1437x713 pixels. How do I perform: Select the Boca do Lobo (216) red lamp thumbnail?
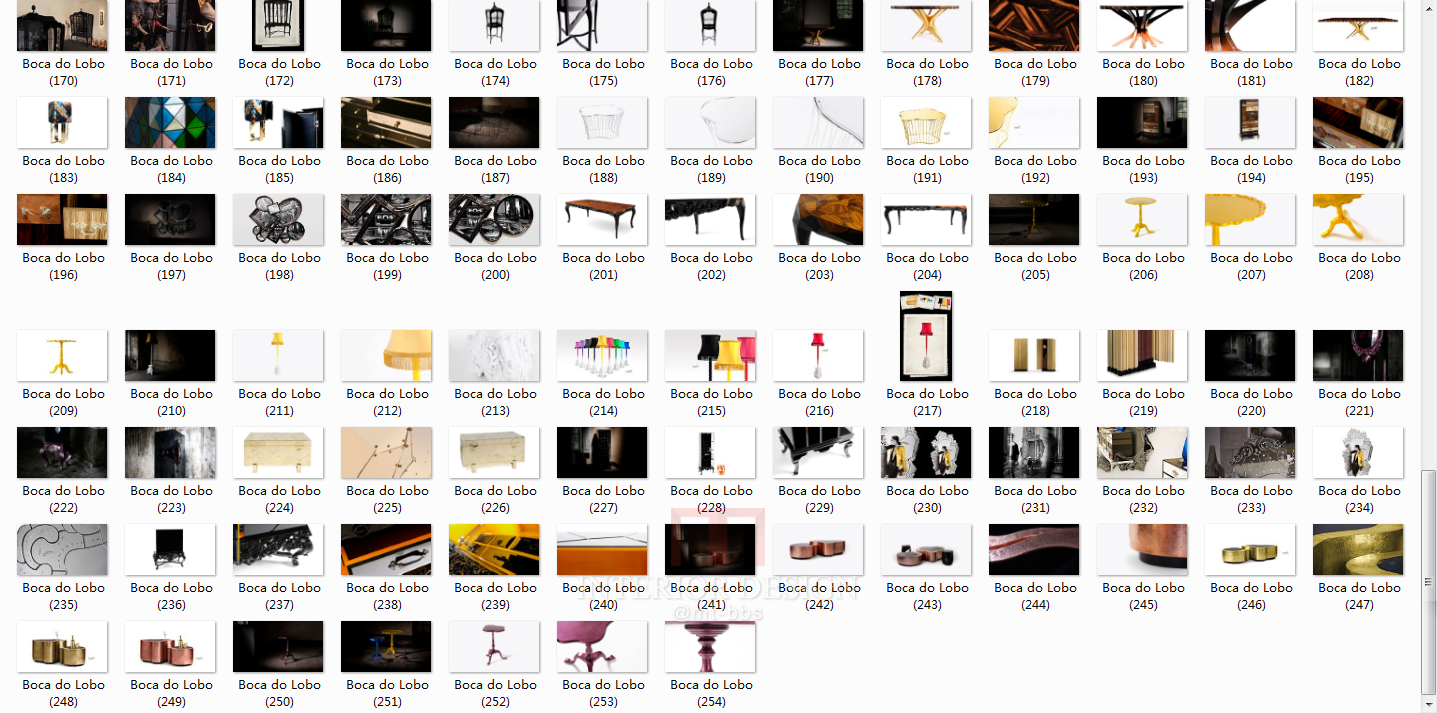coord(818,355)
